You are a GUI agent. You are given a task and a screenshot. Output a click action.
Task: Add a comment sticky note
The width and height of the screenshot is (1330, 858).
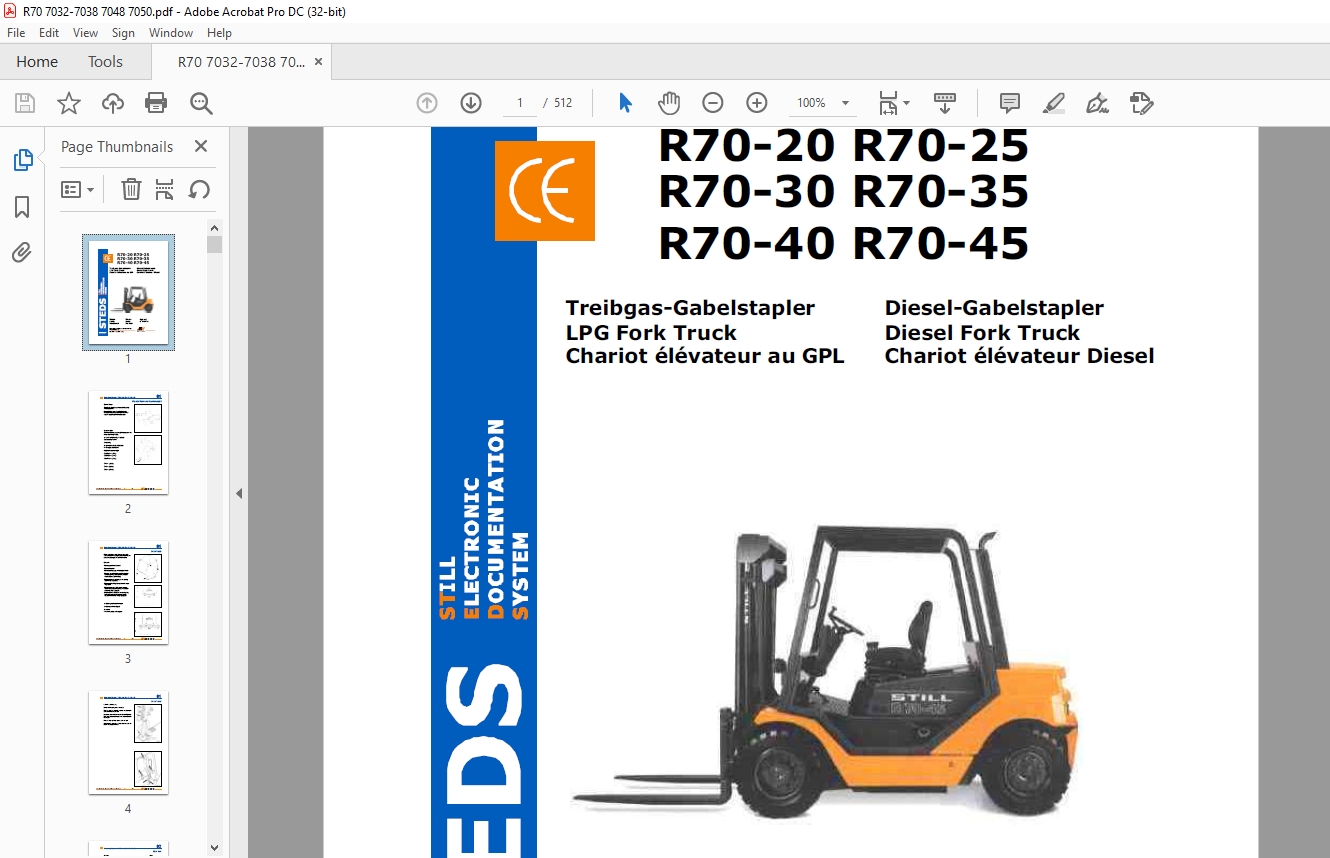click(x=1010, y=103)
